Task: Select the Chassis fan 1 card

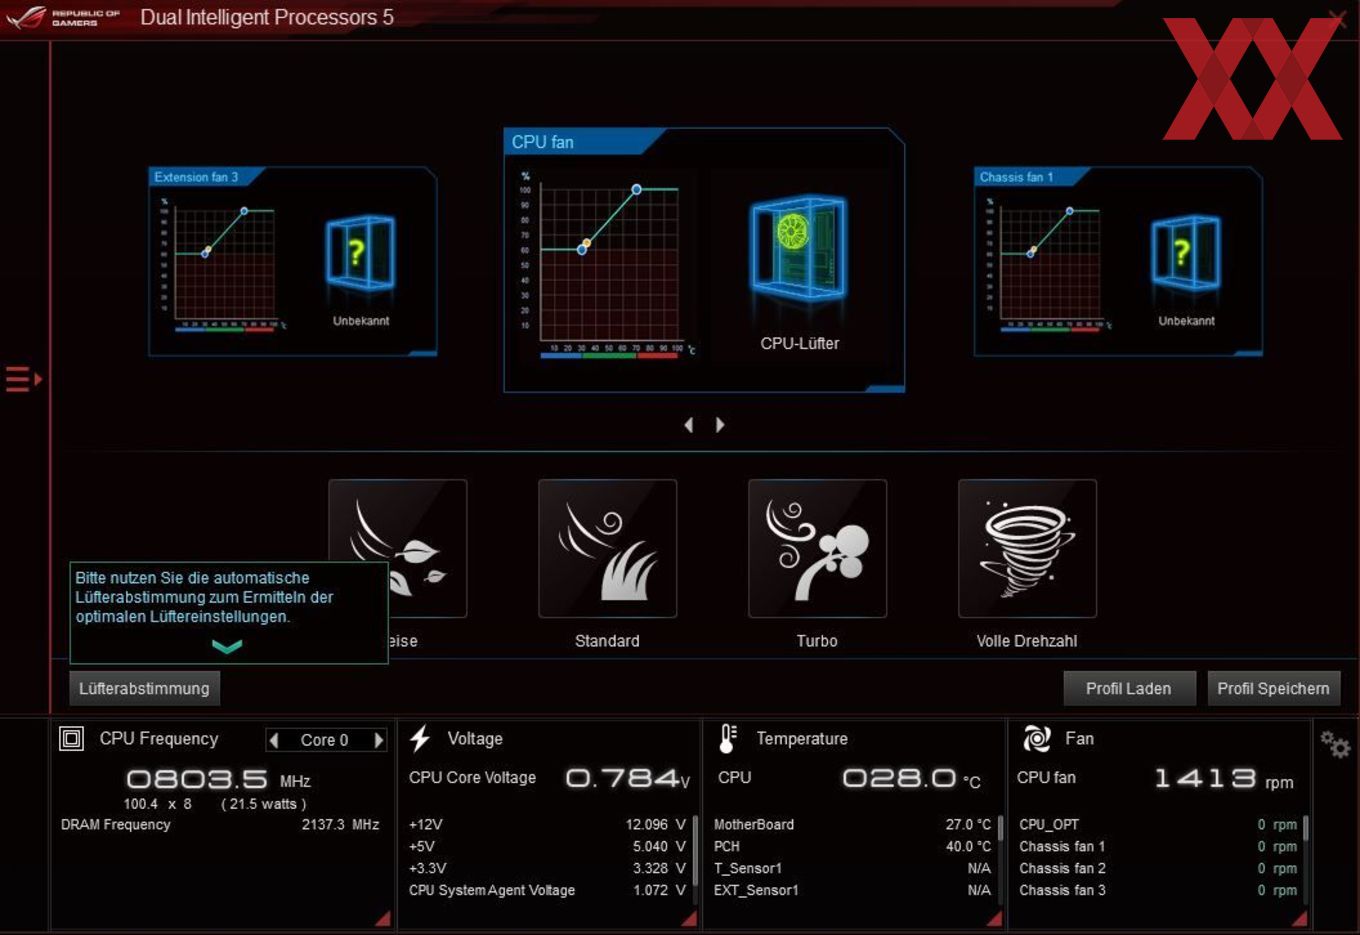Action: pyautogui.click(x=1118, y=262)
